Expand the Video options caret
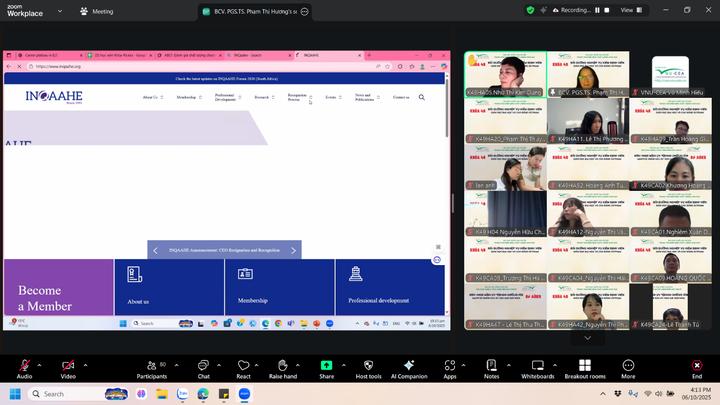 (x=85, y=365)
